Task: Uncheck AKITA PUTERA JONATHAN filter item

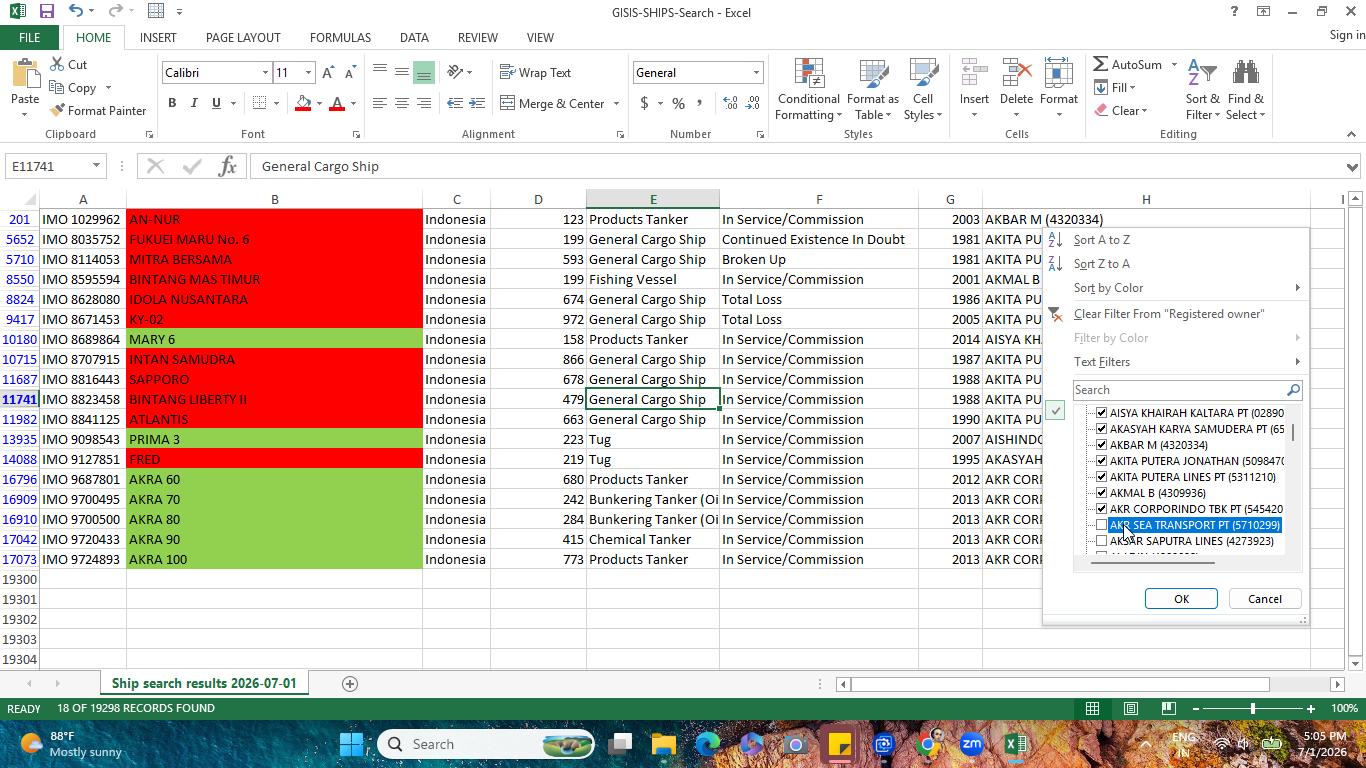Action: [1102, 461]
